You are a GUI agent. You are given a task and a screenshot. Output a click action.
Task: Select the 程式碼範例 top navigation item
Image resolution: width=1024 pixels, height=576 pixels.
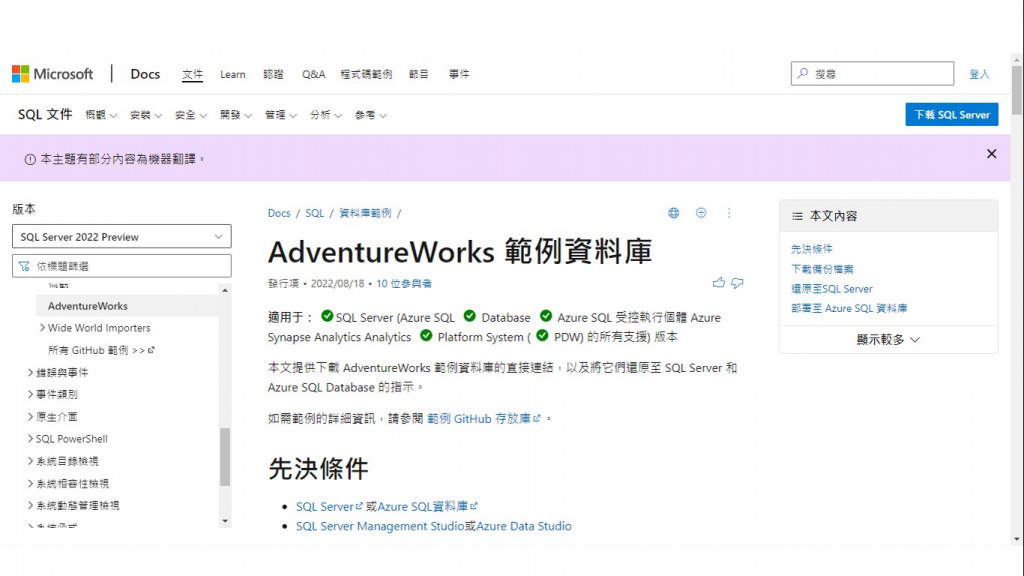click(x=366, y=74)
